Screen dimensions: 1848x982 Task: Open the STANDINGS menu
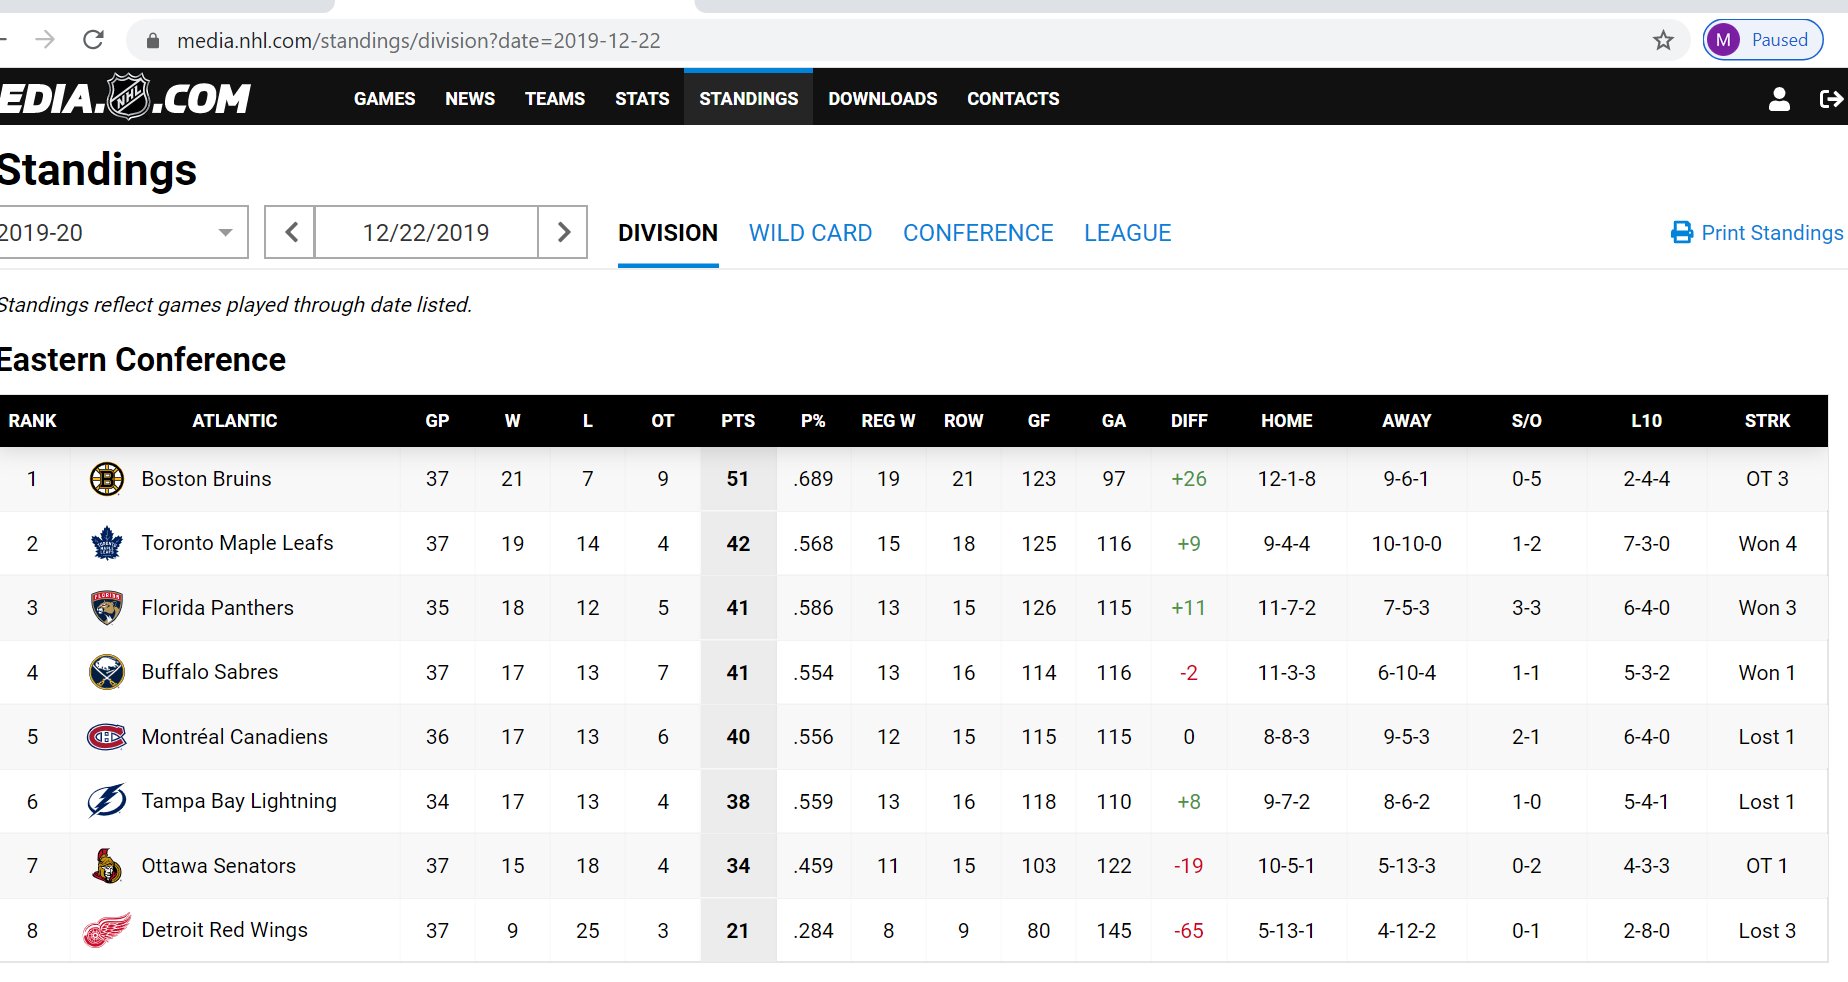click(748, 98)
